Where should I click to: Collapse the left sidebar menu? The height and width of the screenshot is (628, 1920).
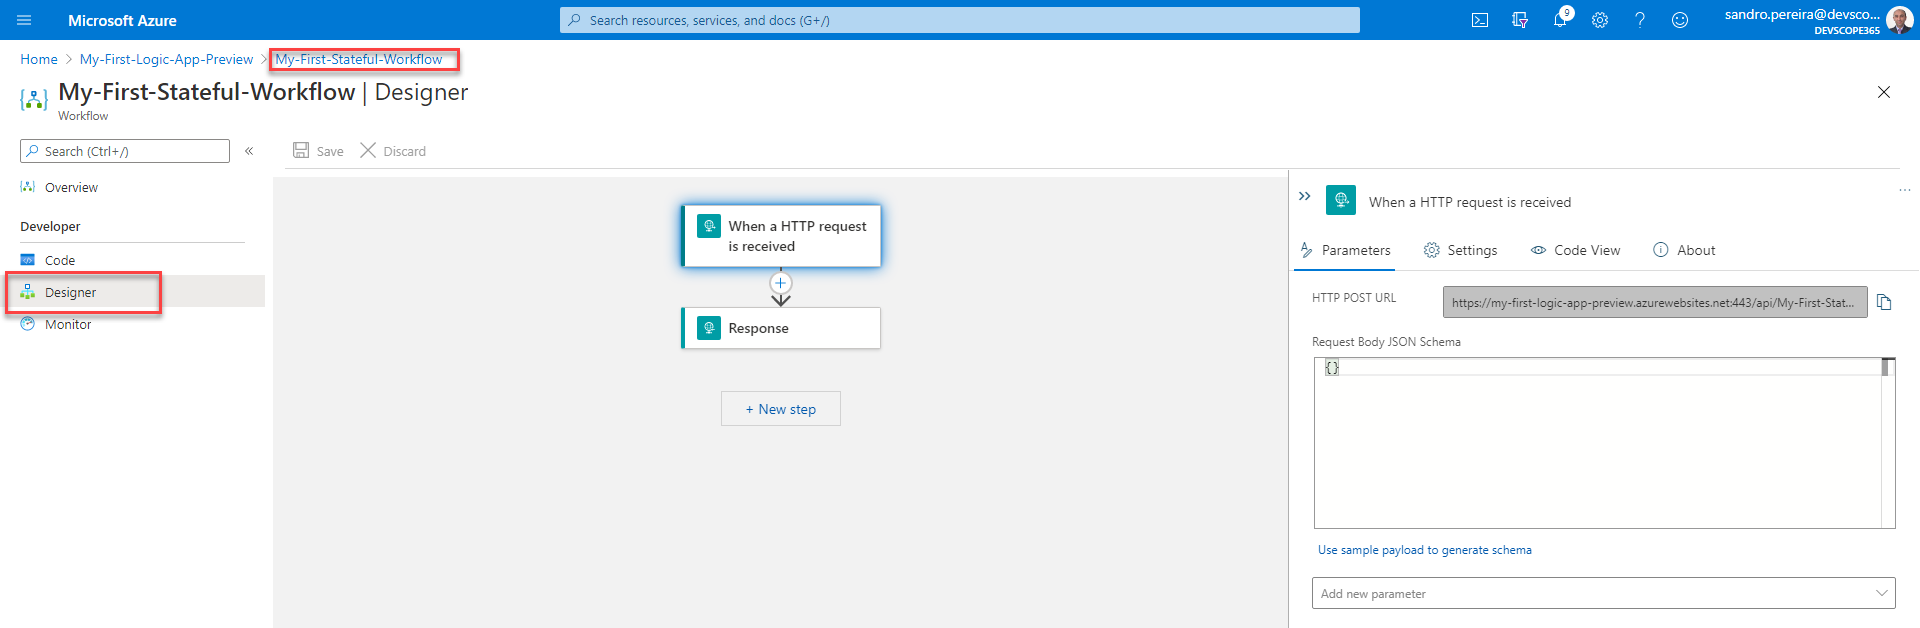(249, 151)
